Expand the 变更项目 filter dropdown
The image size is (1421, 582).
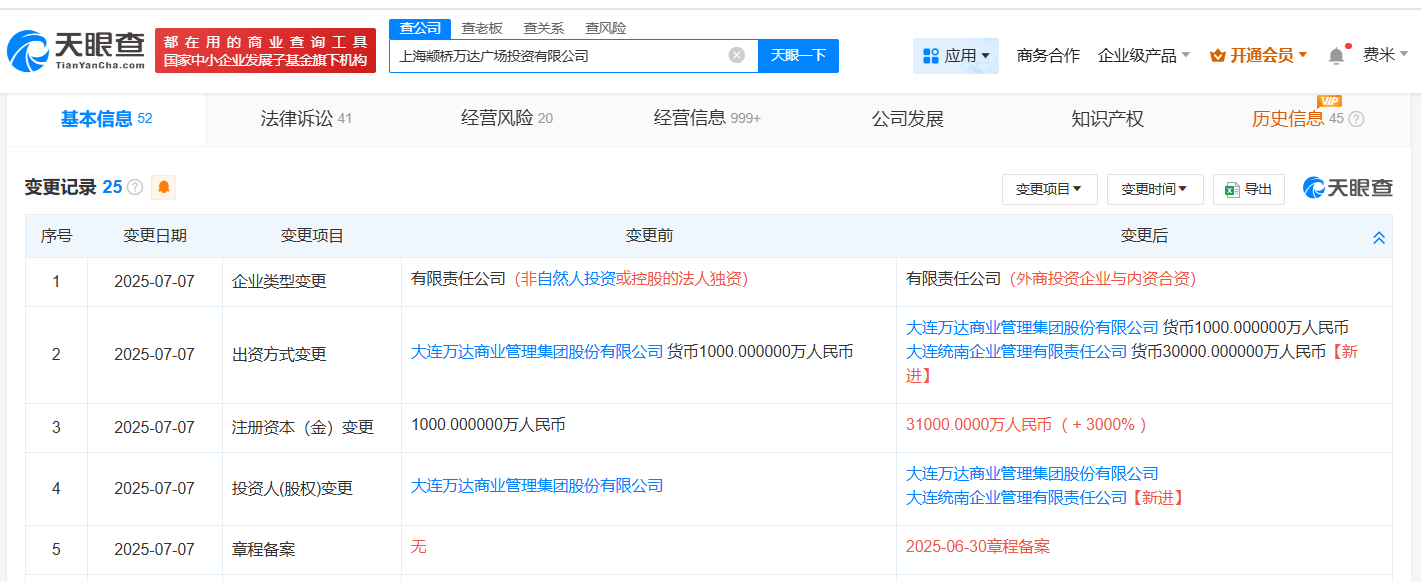1049,189
